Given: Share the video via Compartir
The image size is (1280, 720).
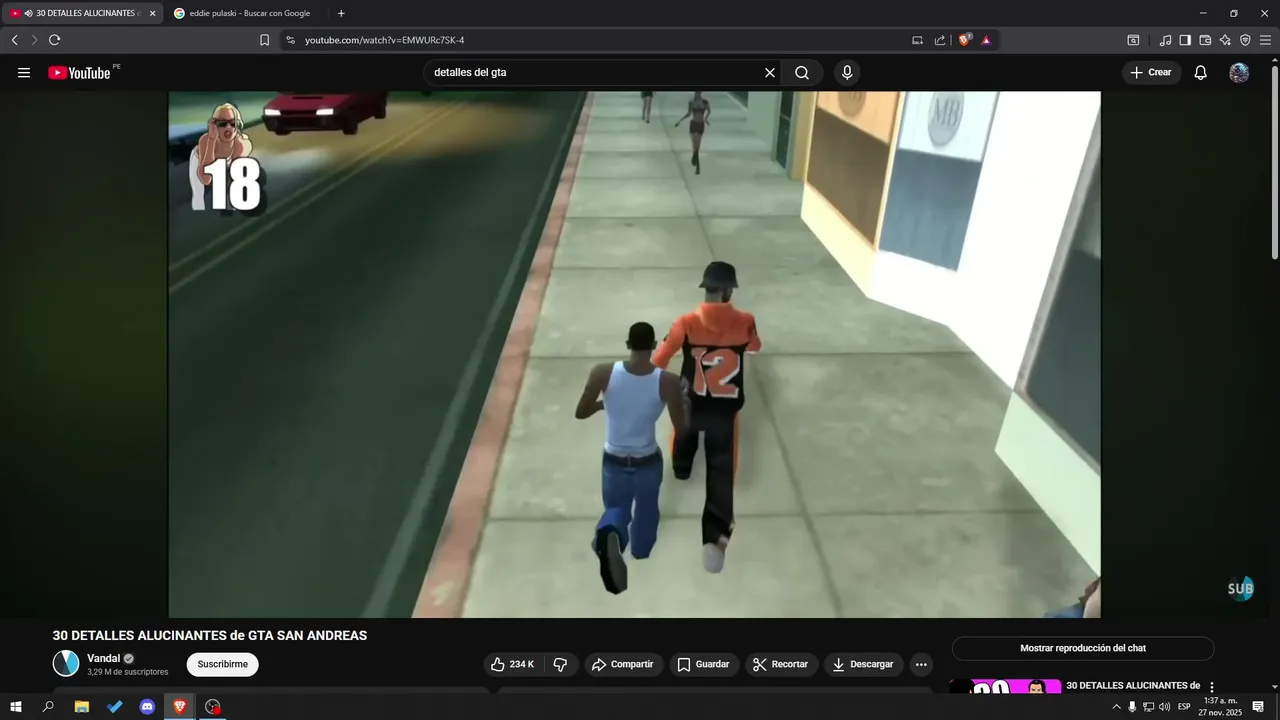Looking at the screenshot, I should click(x=623, y=664).
